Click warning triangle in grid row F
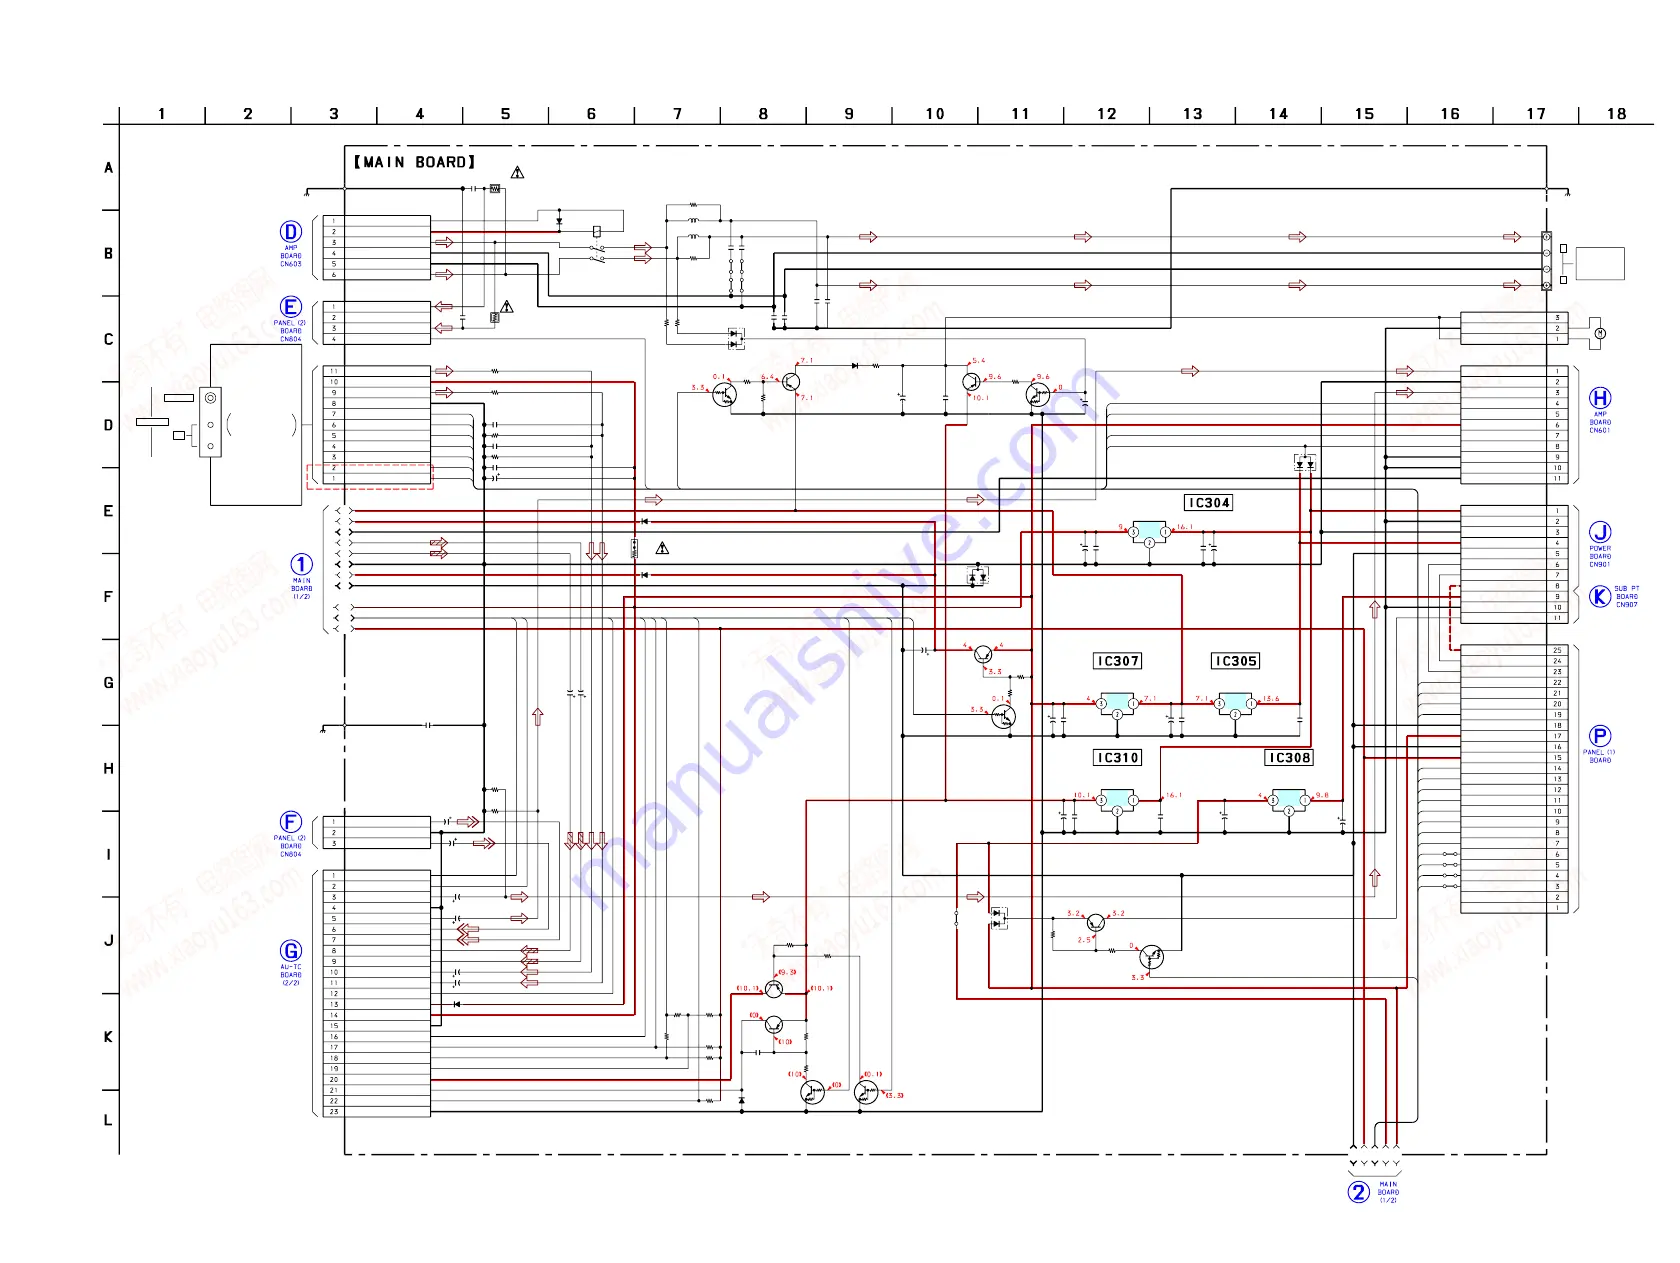 tap(662, 548)
